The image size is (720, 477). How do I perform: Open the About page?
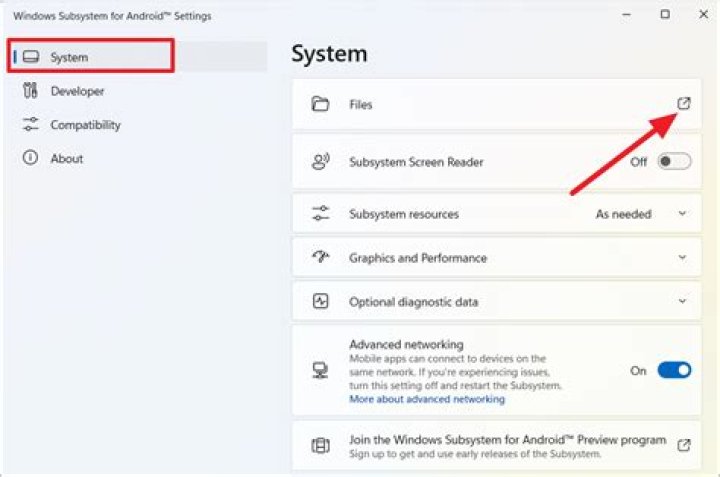click(x=67, y=158)
